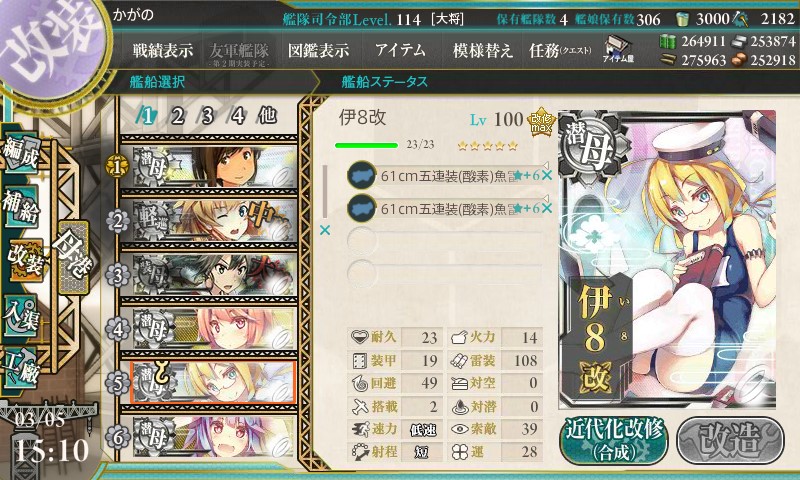Viewport: 800px width, 480px height.
Task: Click the 改造 remodel button
Action: pos(730,441)
